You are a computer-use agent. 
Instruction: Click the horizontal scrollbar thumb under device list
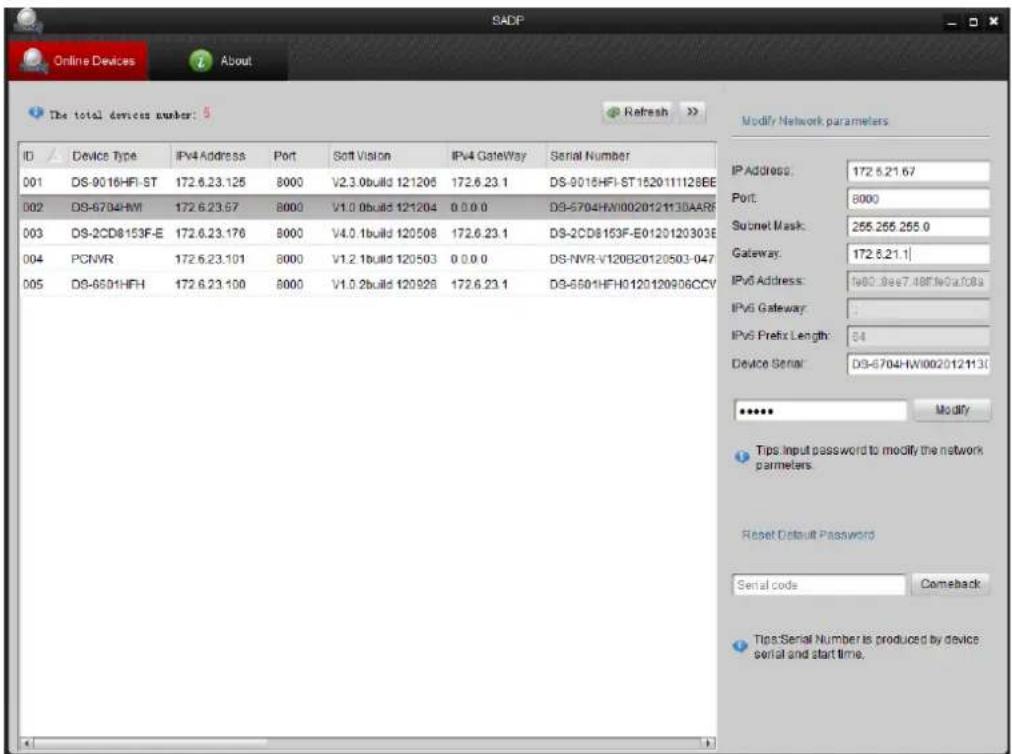point(150,743)
